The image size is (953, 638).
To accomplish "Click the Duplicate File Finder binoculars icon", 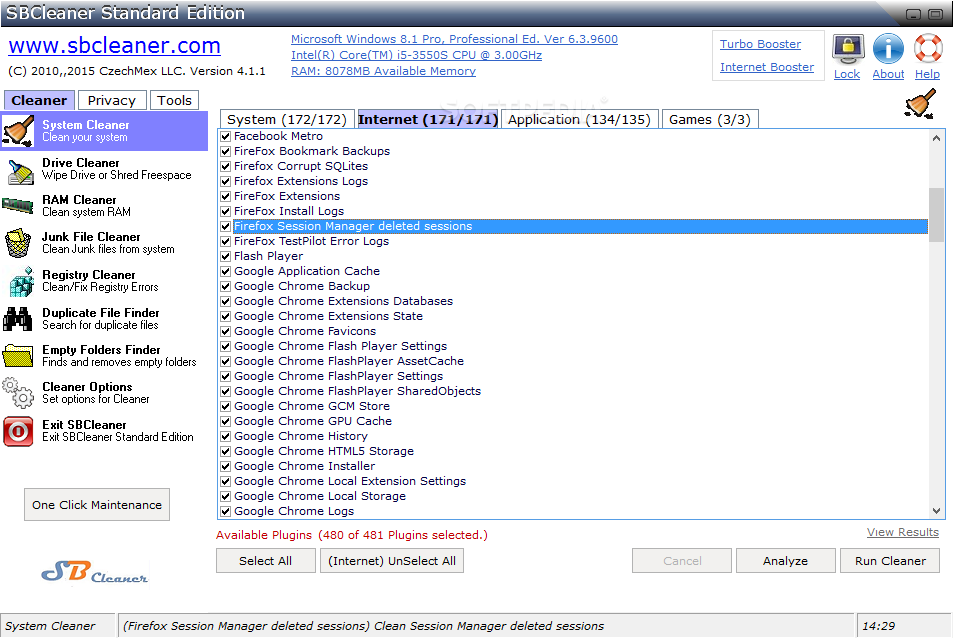I will pos(18,318).
